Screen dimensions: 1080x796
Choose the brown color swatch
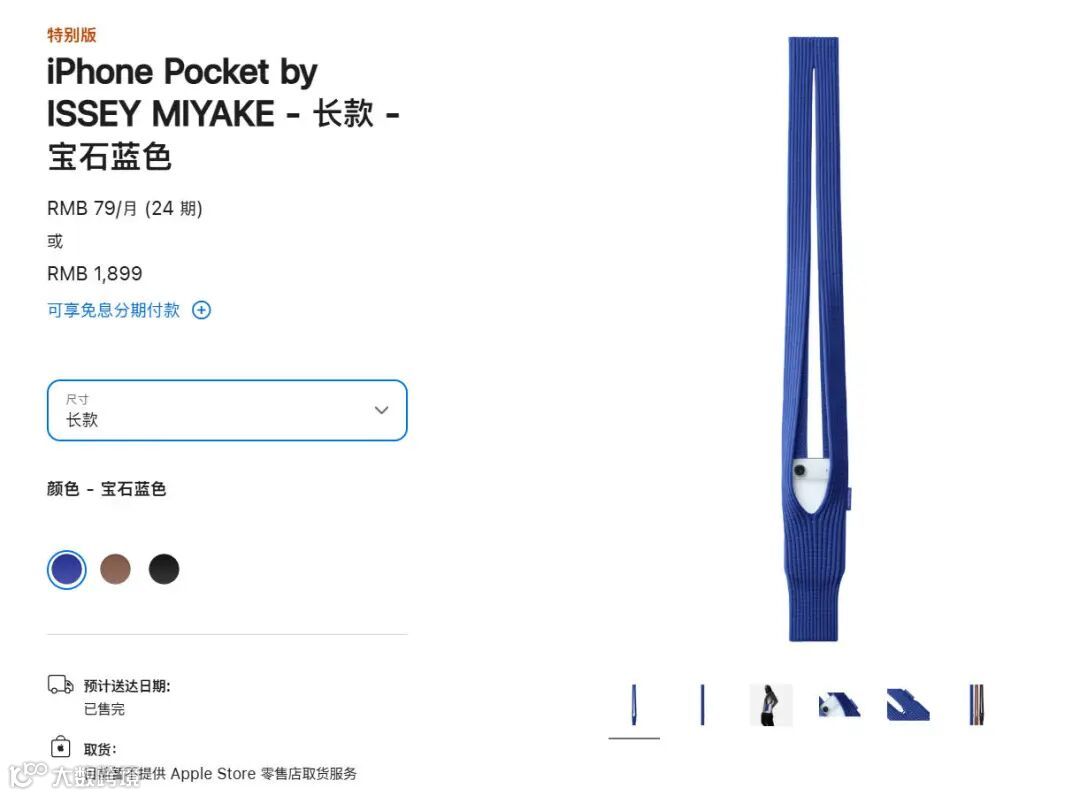coord(115,569)
